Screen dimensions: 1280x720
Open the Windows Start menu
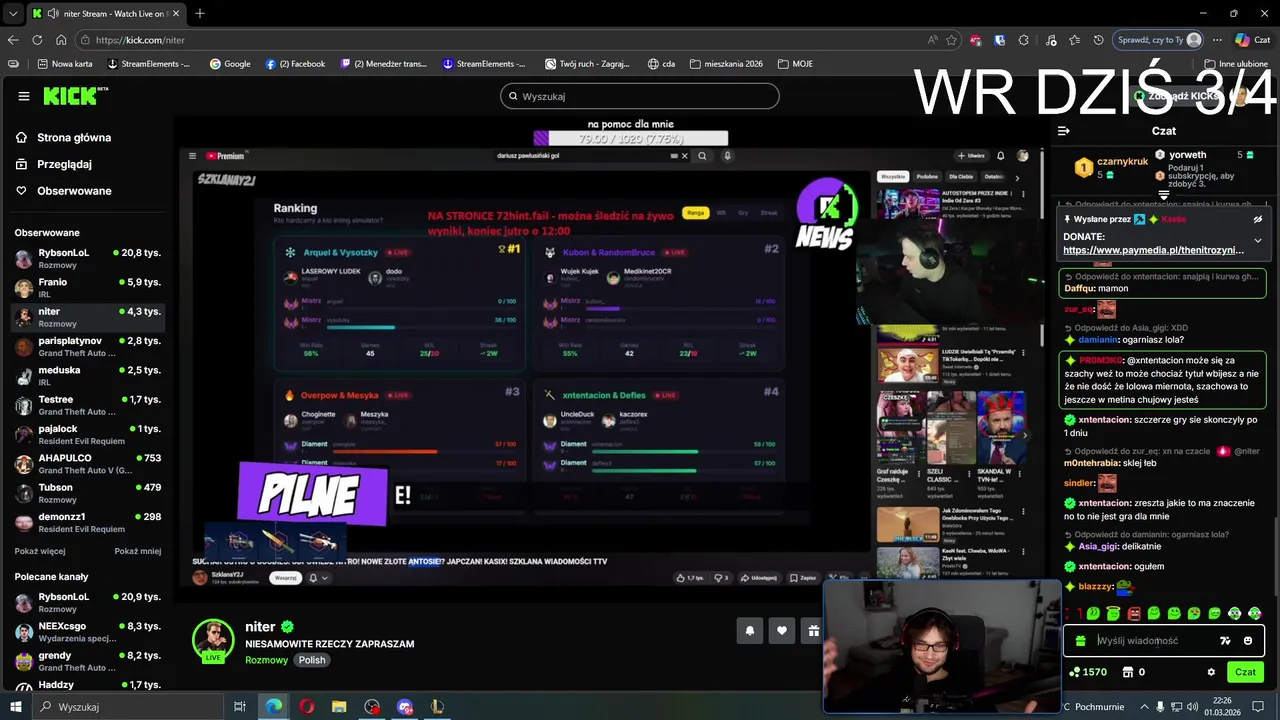[x=15, y=707]
